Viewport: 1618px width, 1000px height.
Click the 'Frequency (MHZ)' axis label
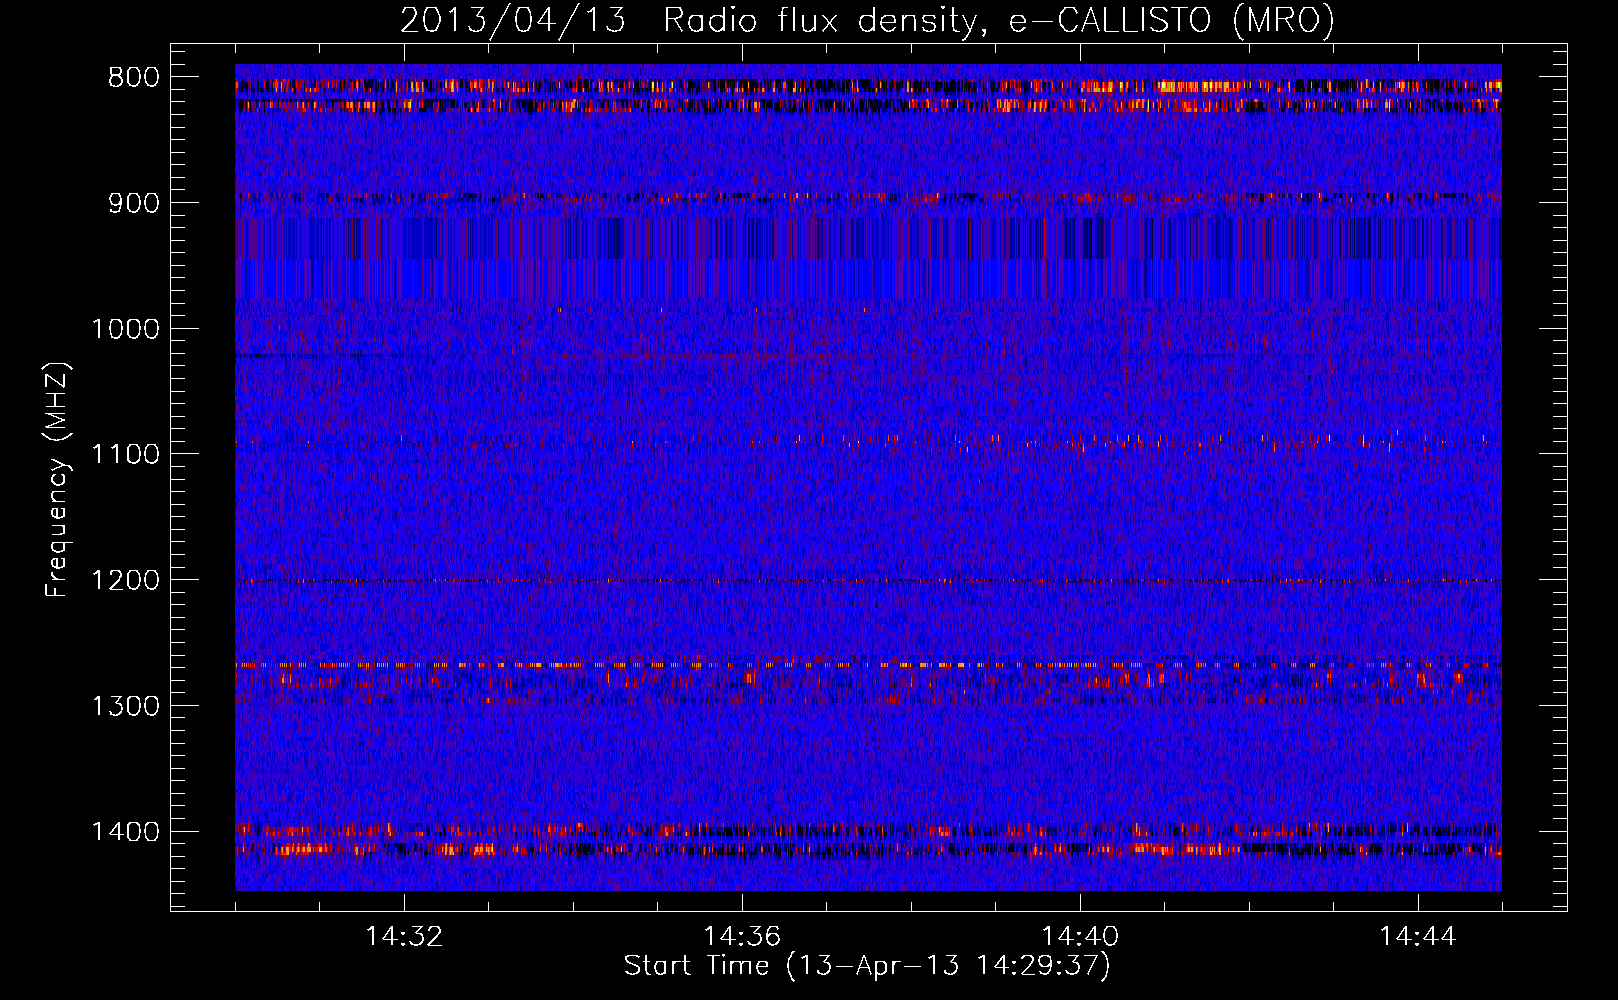57,480
